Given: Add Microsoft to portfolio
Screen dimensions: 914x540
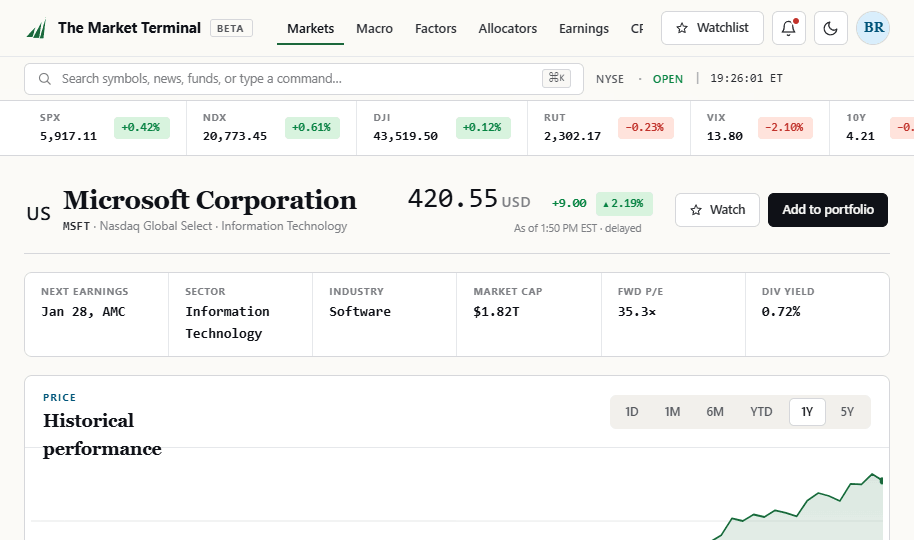Looking at the screenshot, I should pos(828,210).
